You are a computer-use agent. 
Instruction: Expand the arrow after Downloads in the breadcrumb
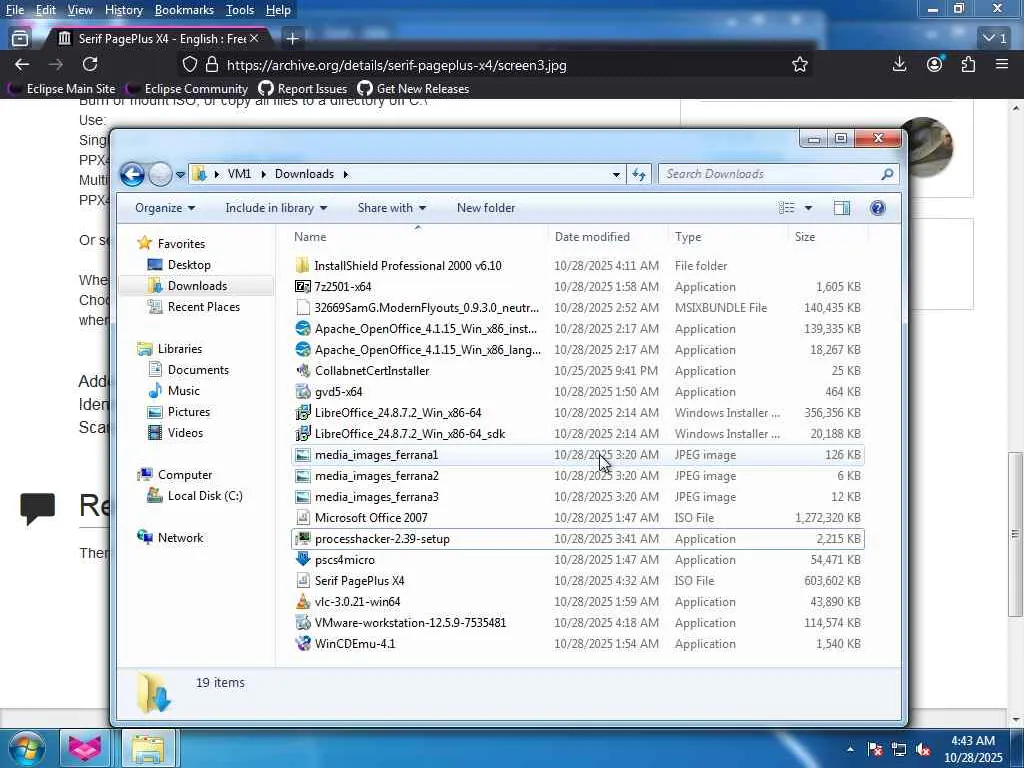click(345, 174)
